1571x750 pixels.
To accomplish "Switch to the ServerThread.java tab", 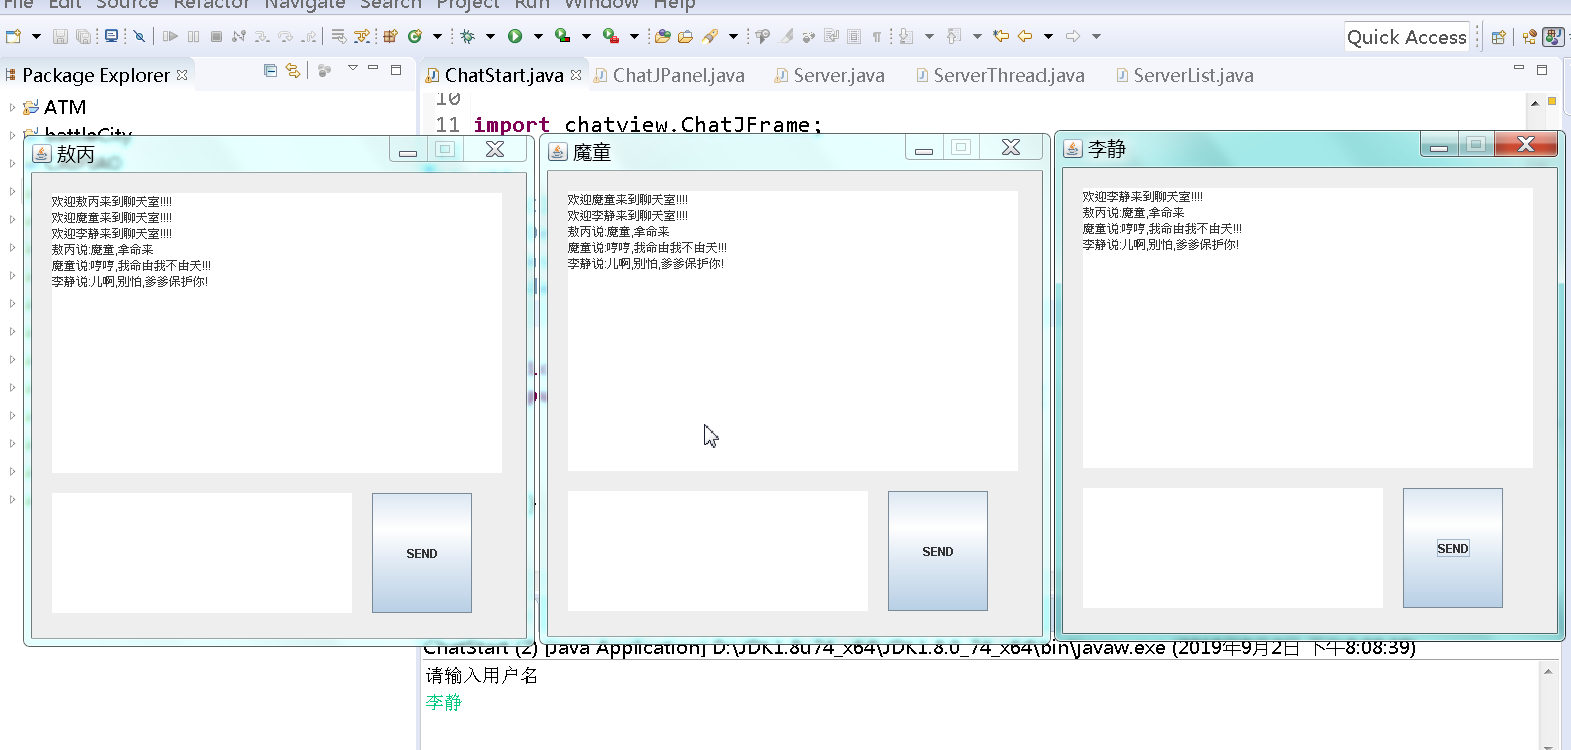I will point(1000,75).
